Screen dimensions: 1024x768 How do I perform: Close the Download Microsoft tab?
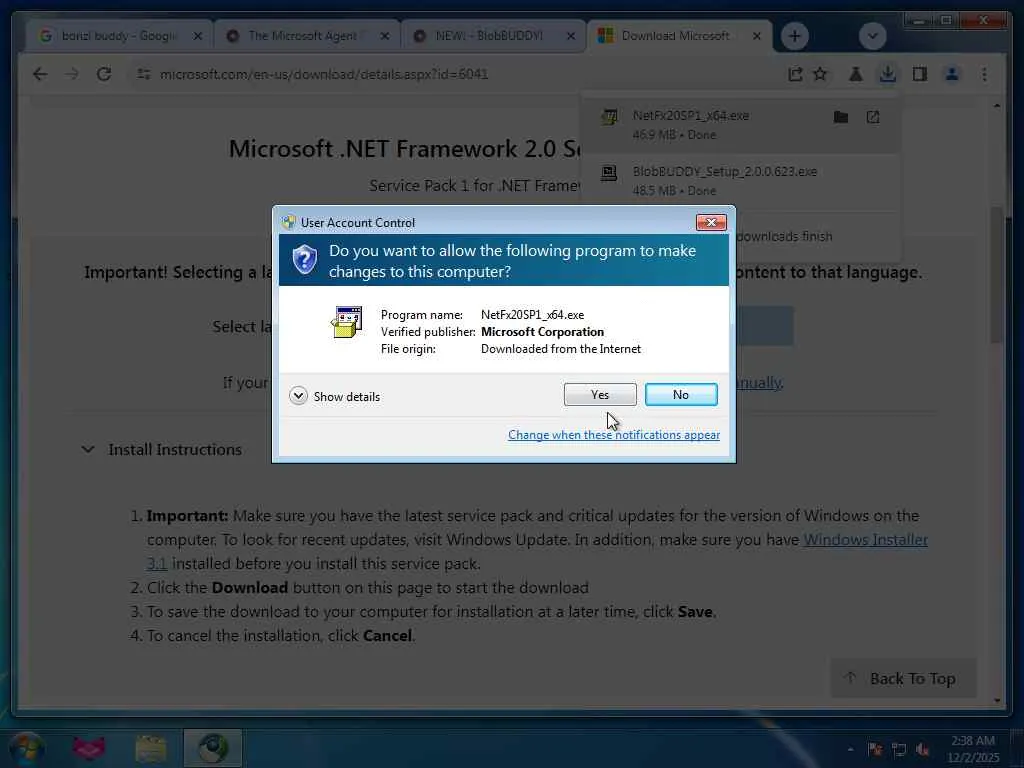tap(757, 36)
